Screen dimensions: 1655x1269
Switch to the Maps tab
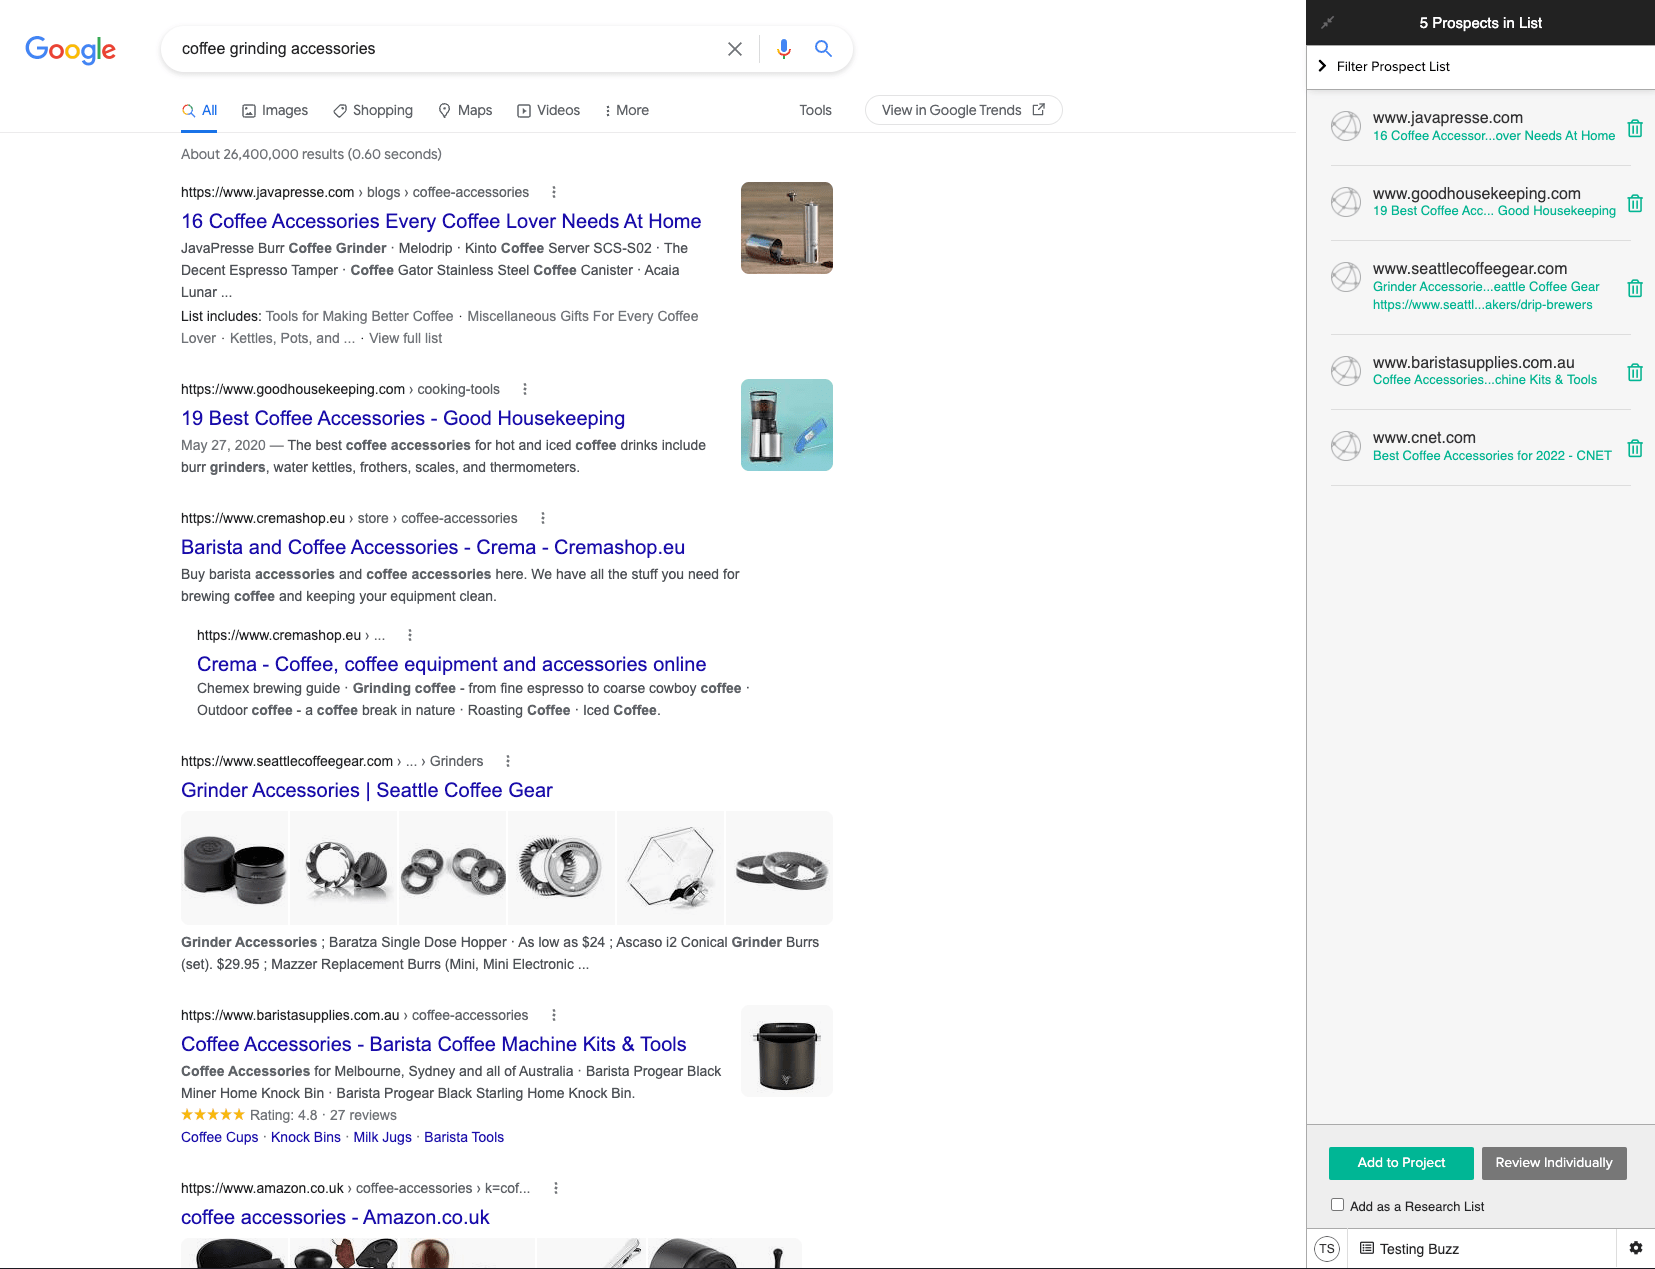coord(465,110)
